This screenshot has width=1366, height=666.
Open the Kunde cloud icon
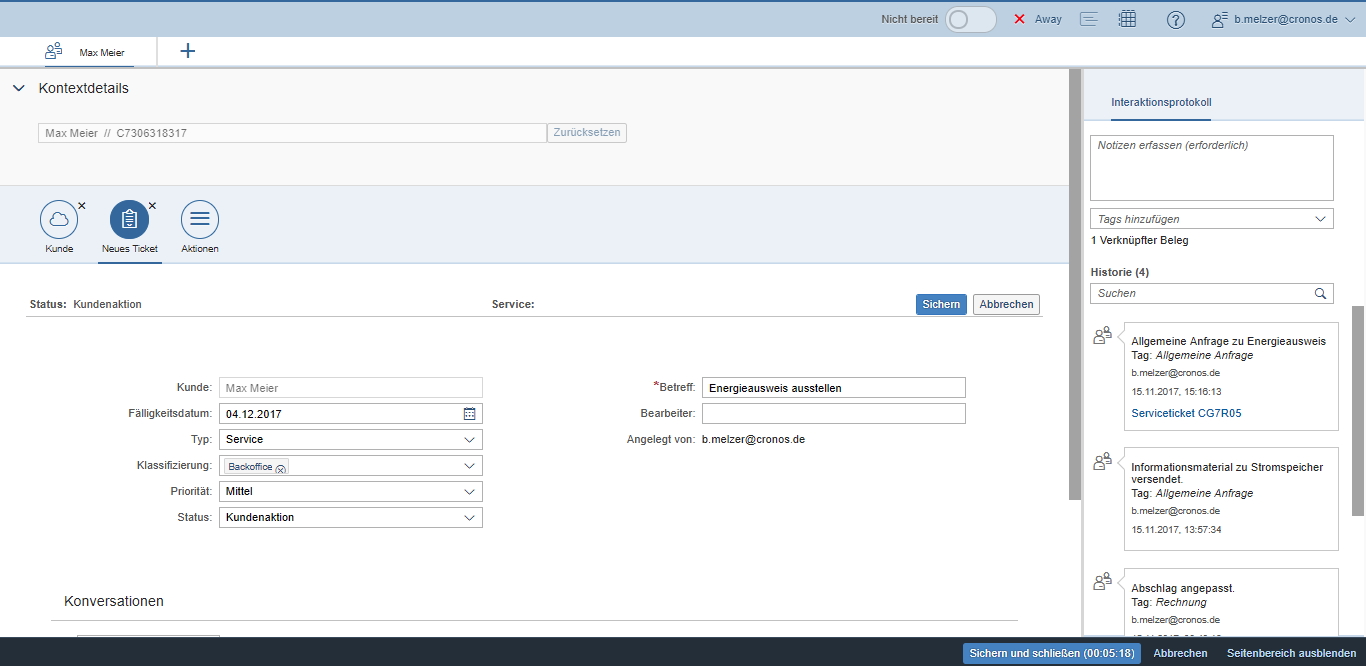click(59, 219)
